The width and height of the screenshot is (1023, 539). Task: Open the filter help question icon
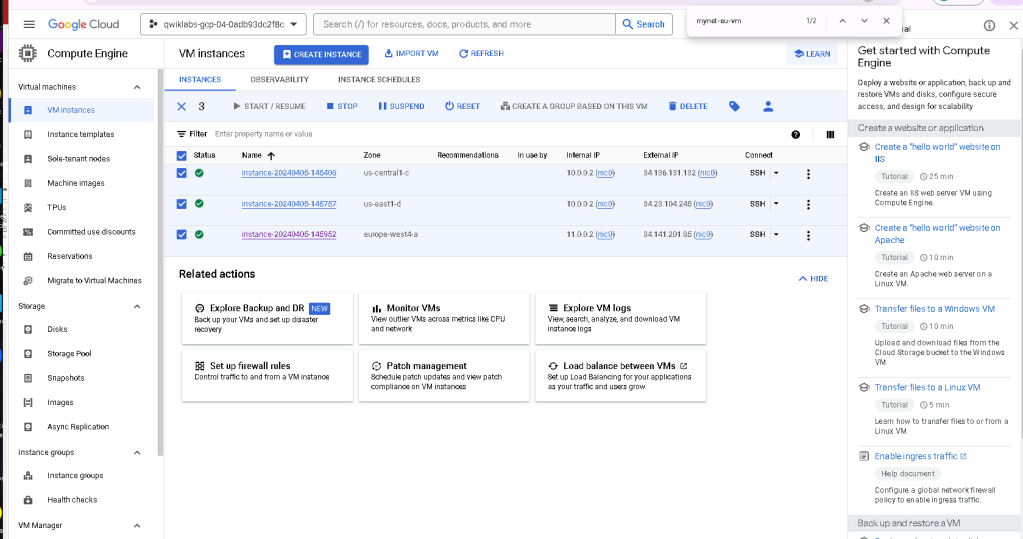[x=795, y=134]
